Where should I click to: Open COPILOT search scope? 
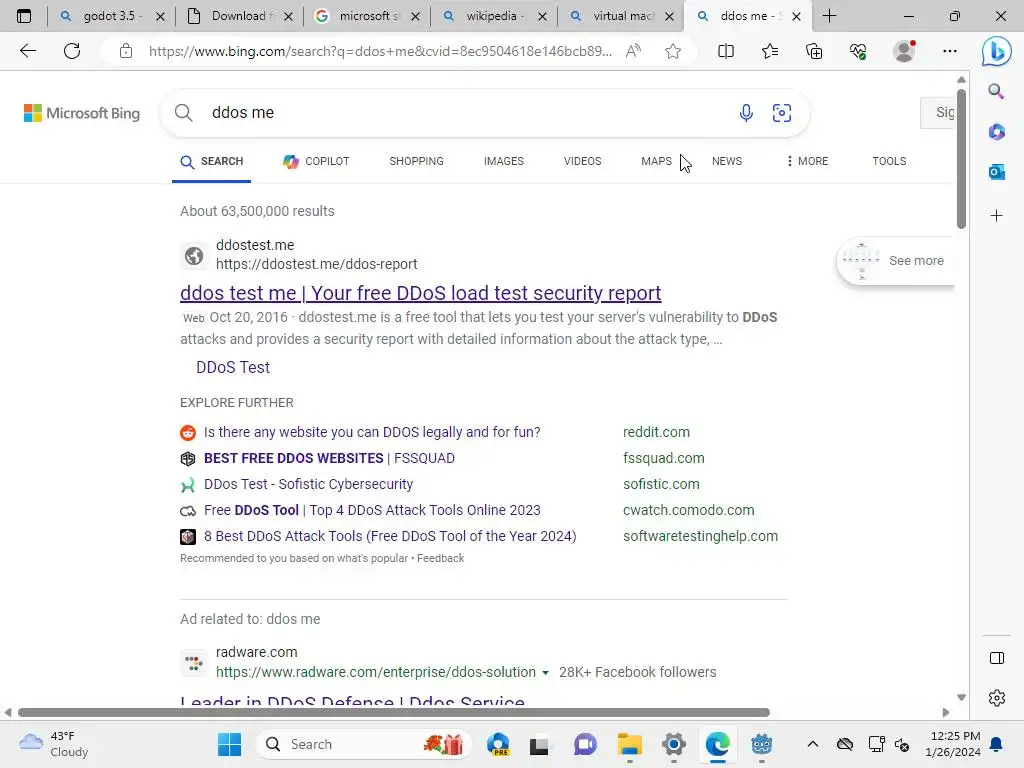(x=316, y=161)
